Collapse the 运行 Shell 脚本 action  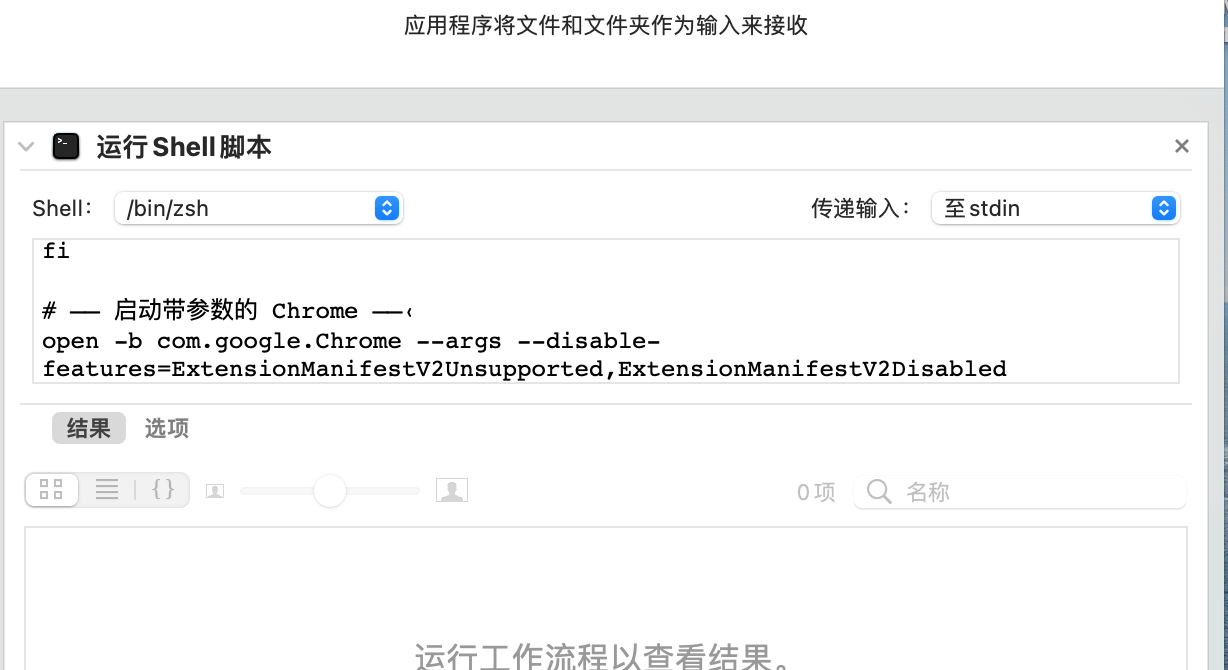(26, 146)
